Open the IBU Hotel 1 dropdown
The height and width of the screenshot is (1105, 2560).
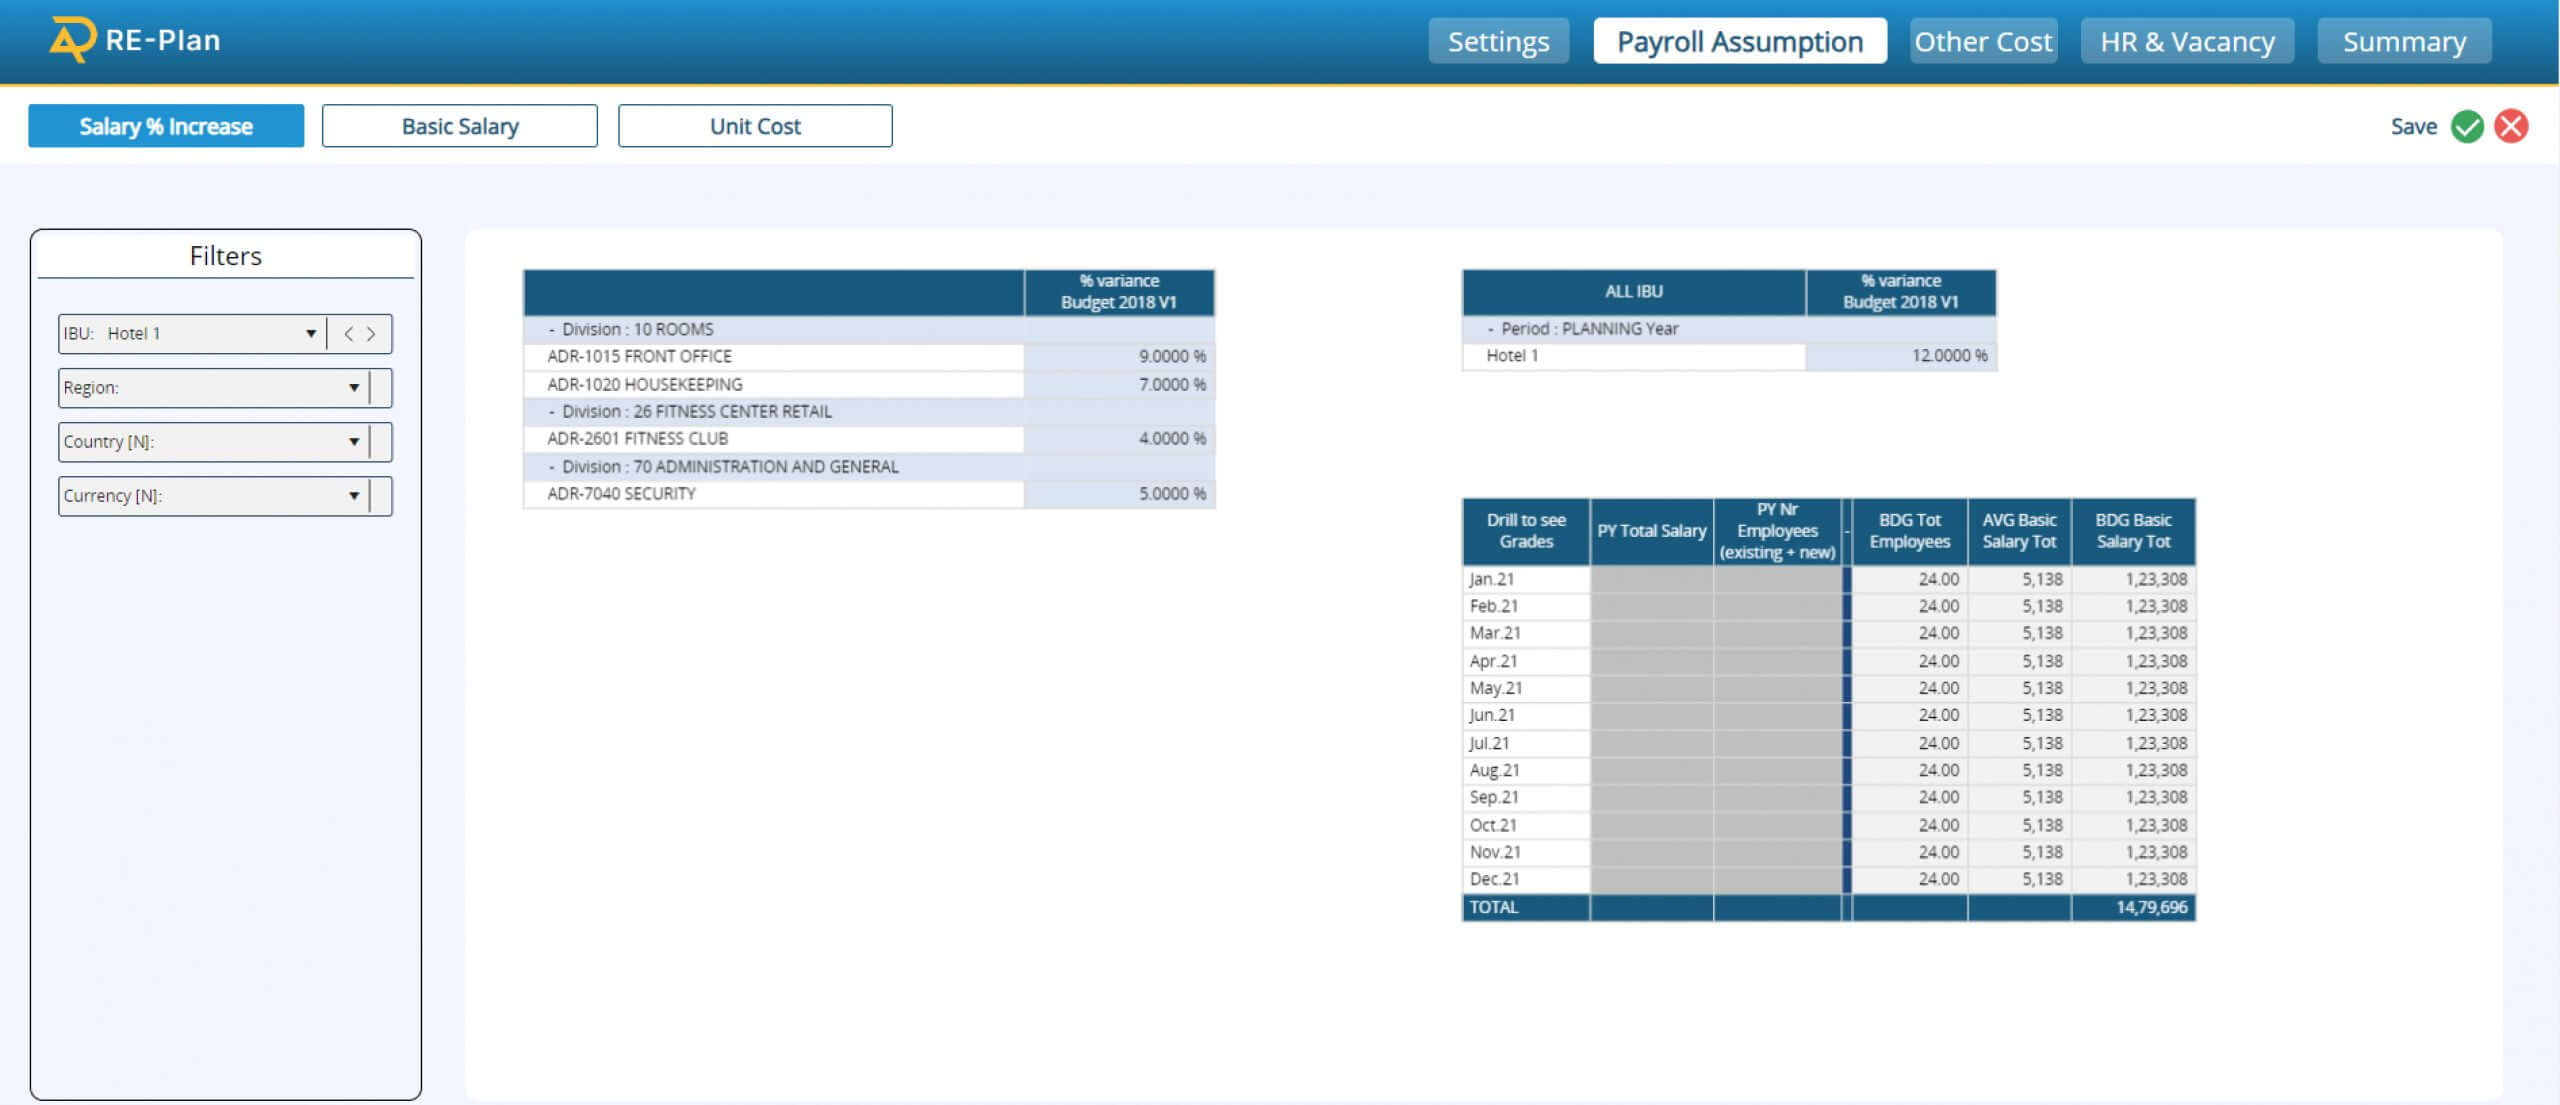310,334
